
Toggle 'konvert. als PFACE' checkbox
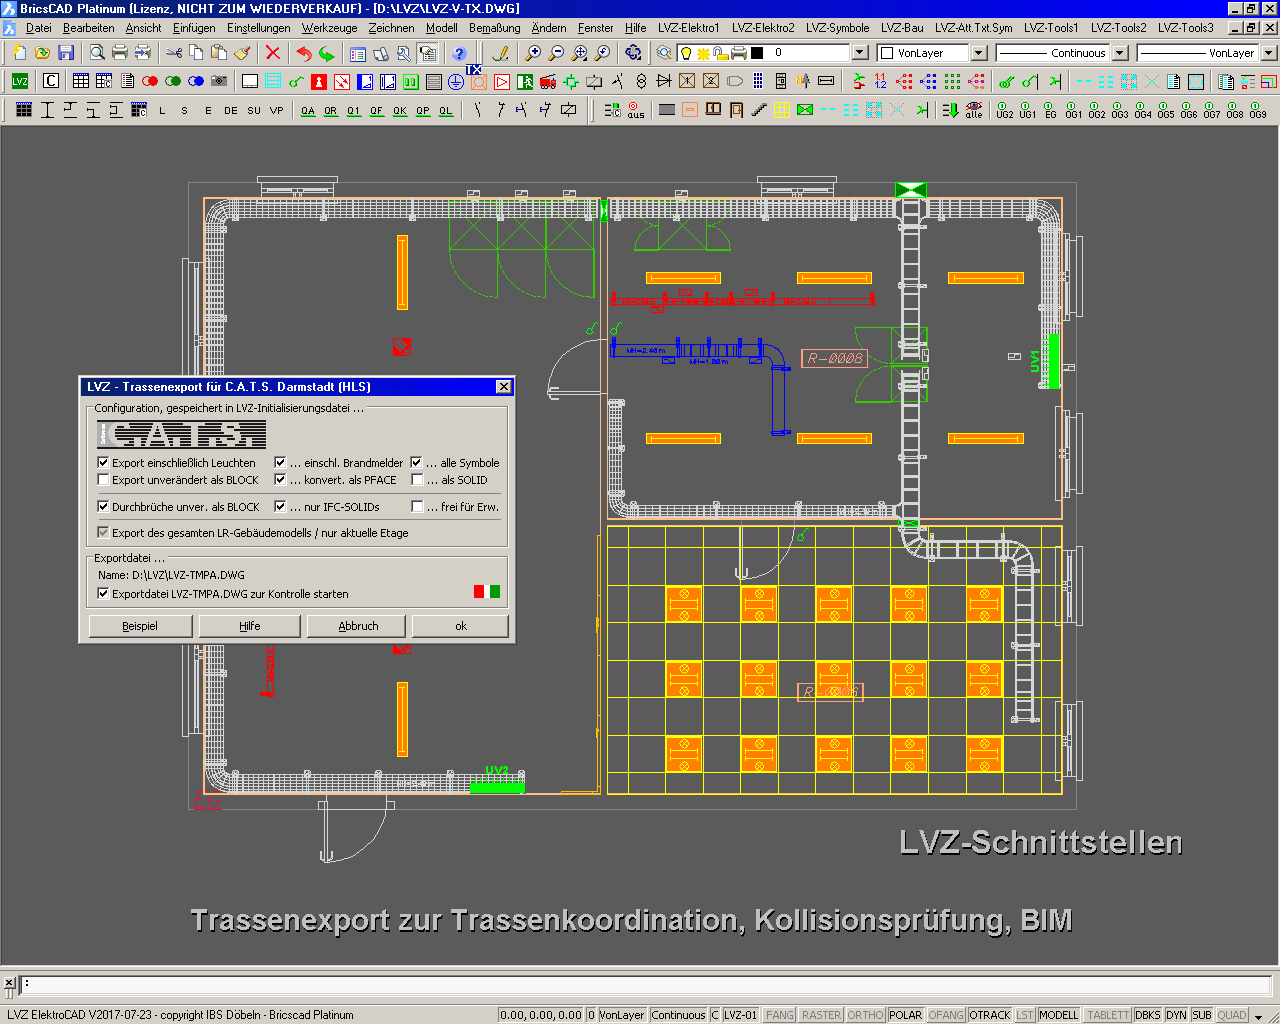pyautogui.click(x=280, y=480)
